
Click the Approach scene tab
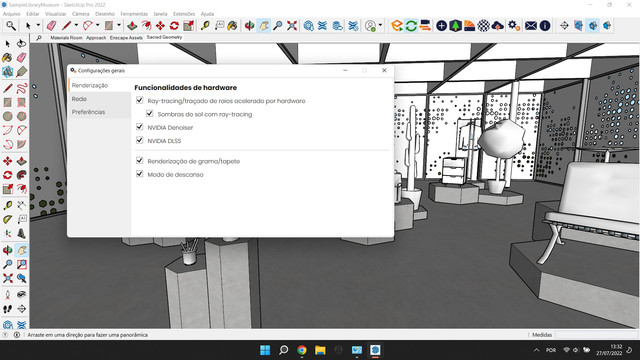[x=96, y=38]
